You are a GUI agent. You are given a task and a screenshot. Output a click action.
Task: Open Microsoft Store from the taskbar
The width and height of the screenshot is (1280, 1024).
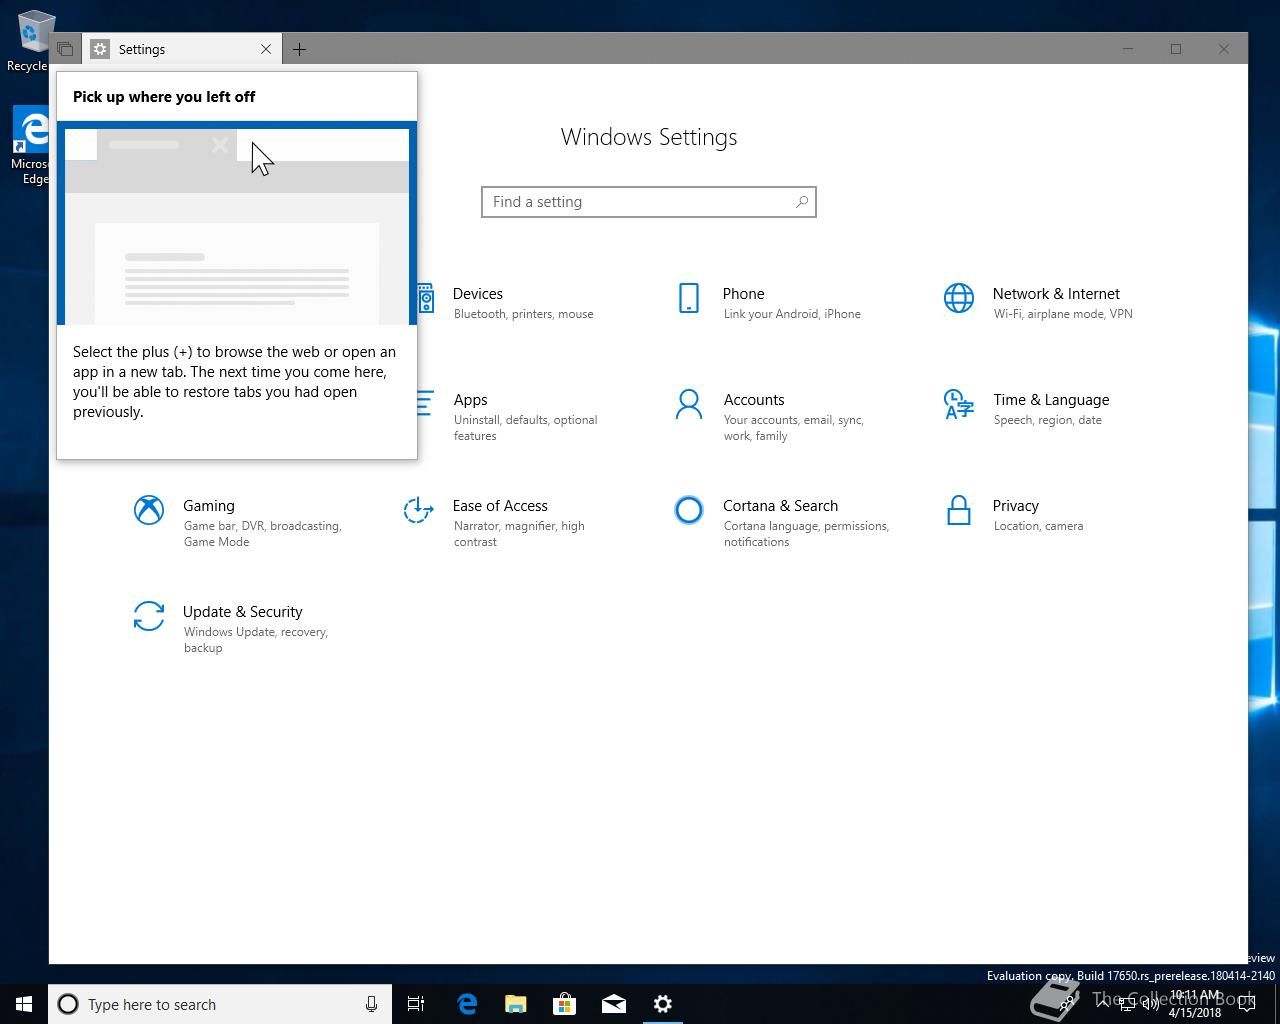(565, 1004)
